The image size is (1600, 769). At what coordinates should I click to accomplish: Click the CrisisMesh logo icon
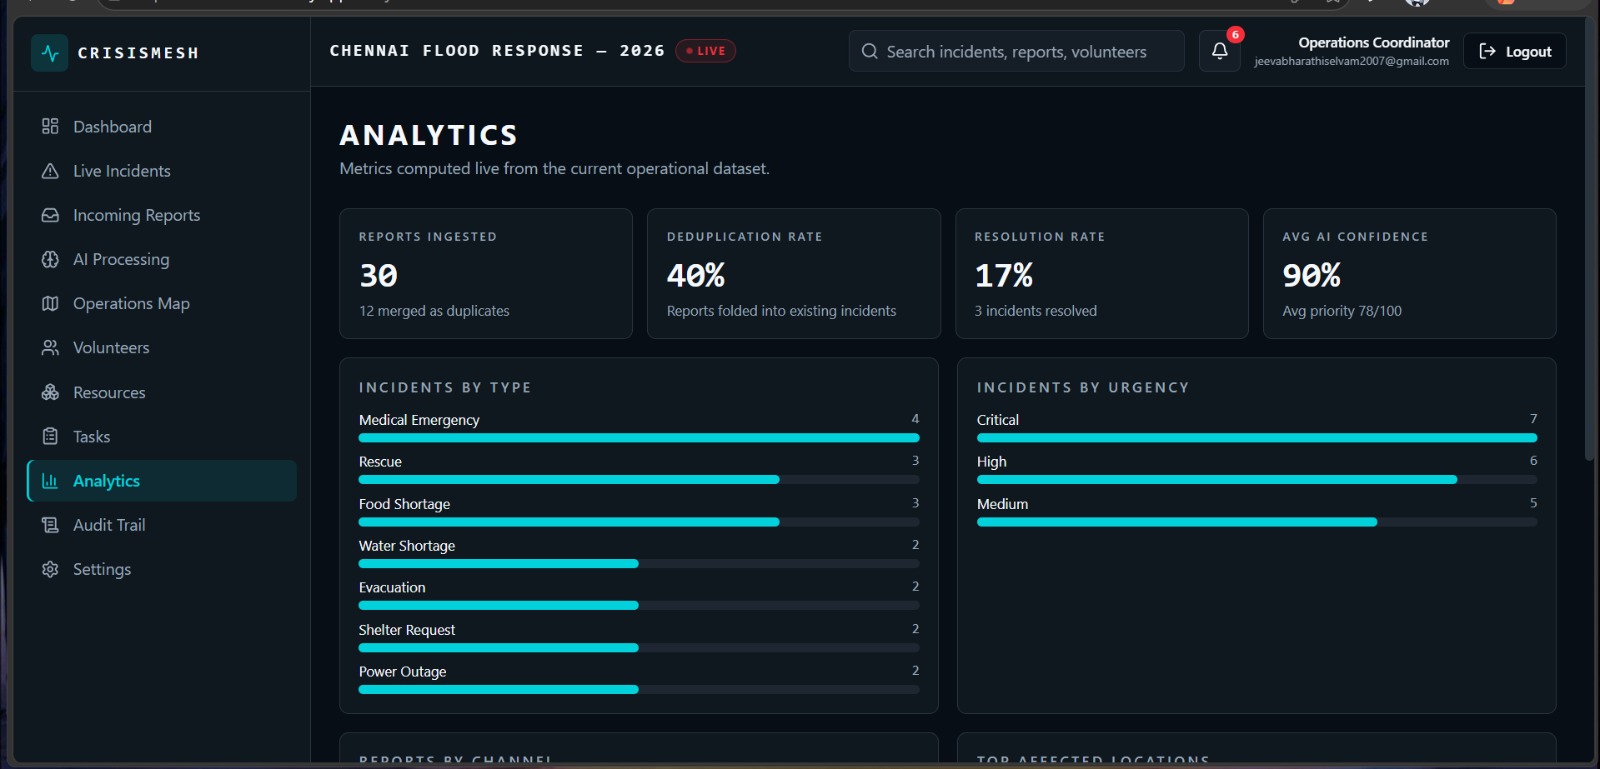[x=49, y=53]
